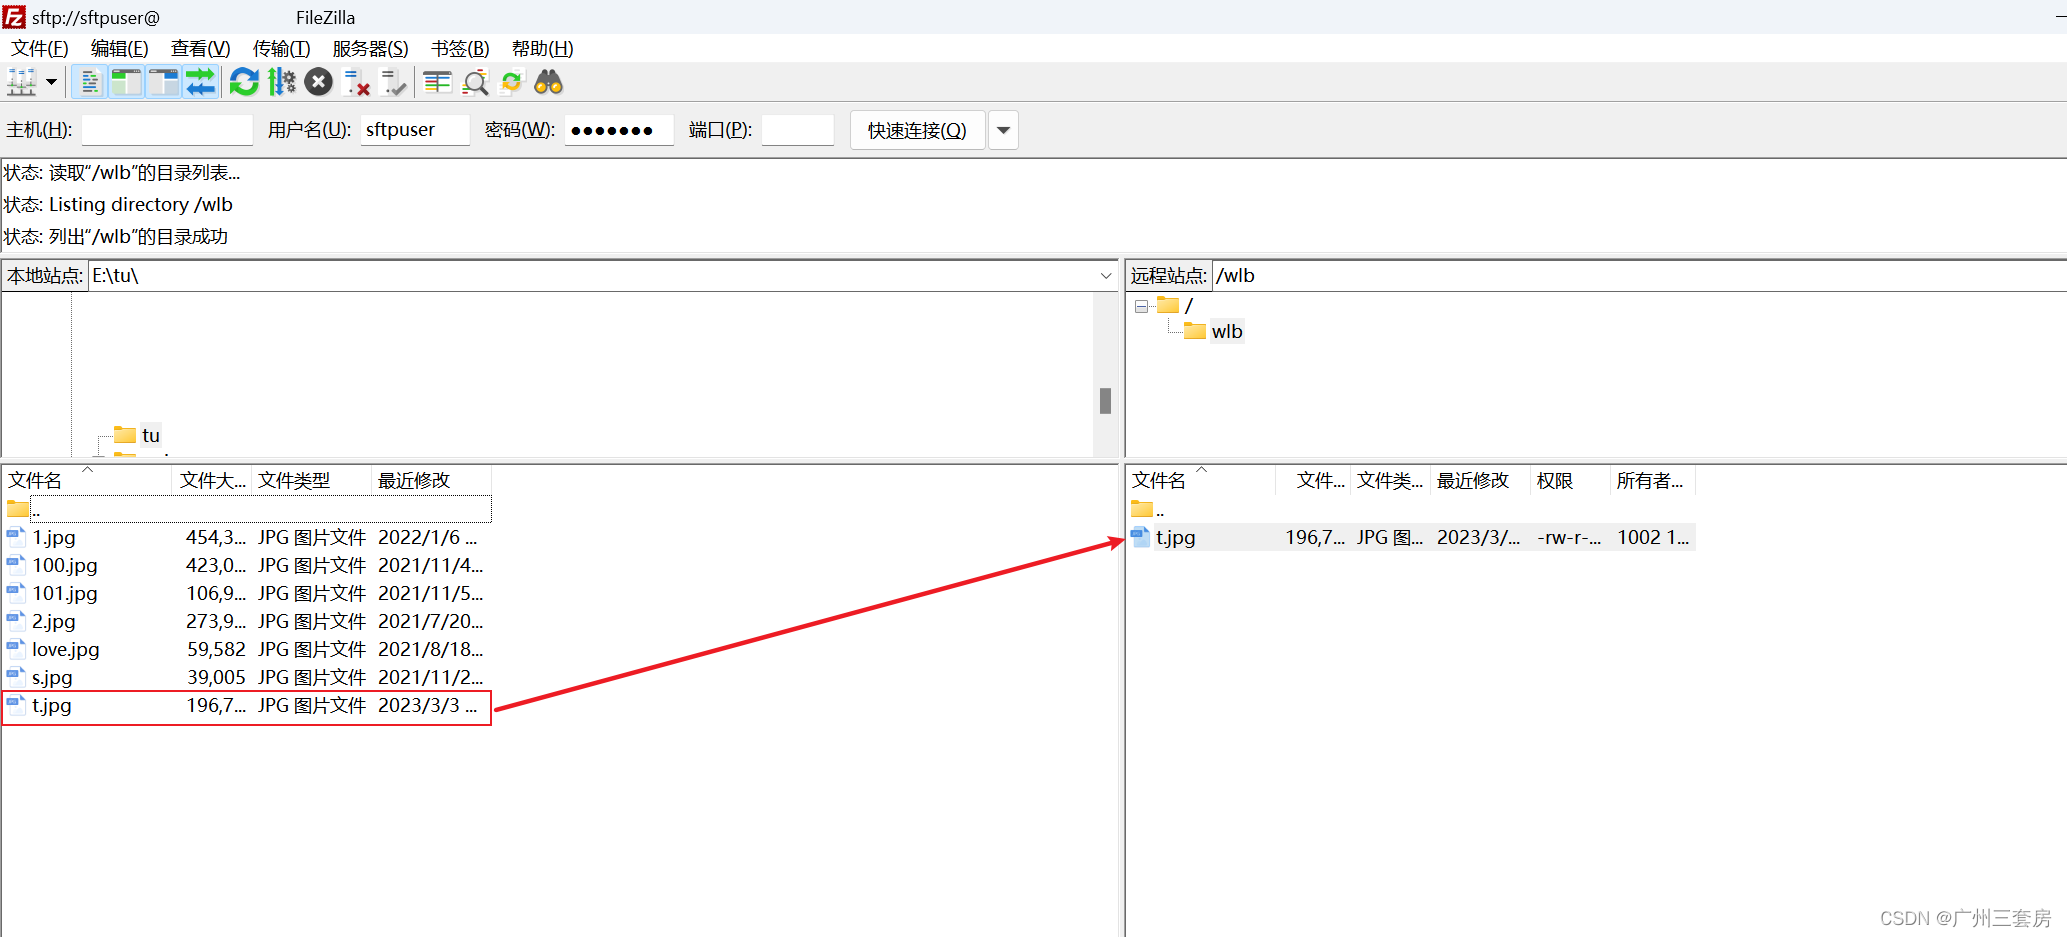This screenshot has height=937, width=2067.
Task: Click the 快速连接(Q) button
Action: (917, 130)
